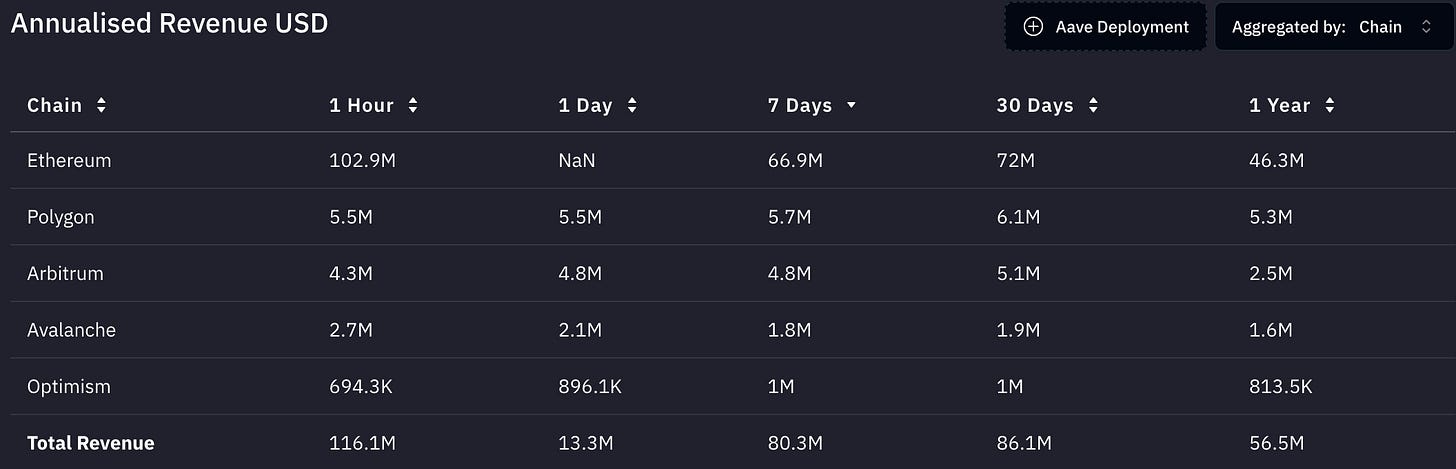Click the 896.1K Optimism 1 Day value
This screenshot has height=469, width=1456.
[590, 386]
